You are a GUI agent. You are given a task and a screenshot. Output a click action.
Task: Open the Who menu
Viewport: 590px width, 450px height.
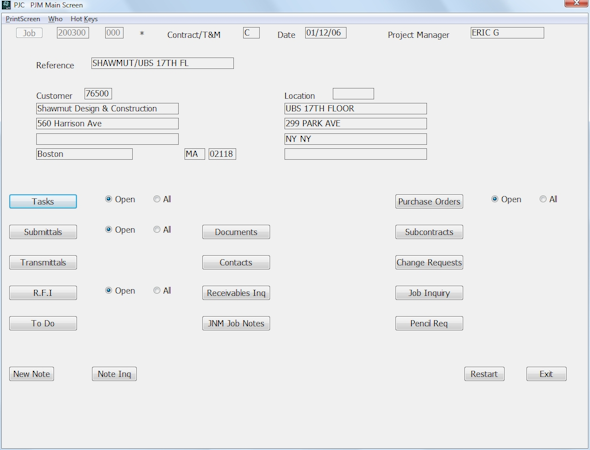55,19
